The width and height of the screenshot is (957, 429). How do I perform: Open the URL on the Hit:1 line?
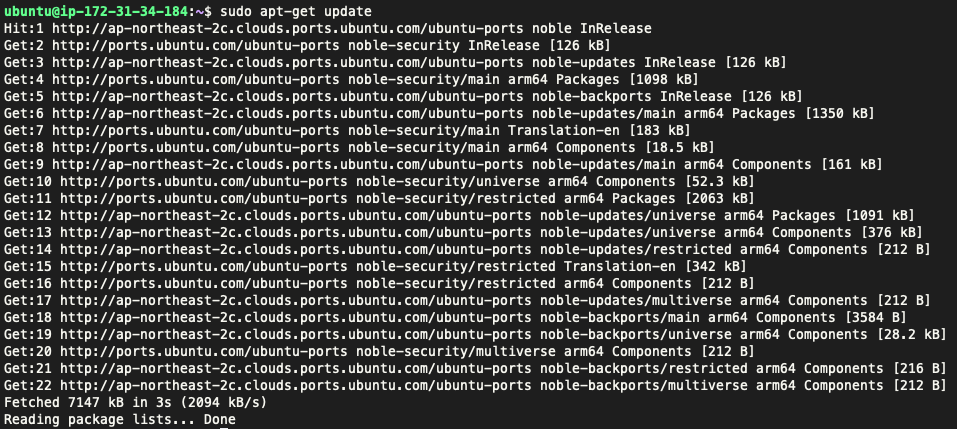(x=287, y=28)
